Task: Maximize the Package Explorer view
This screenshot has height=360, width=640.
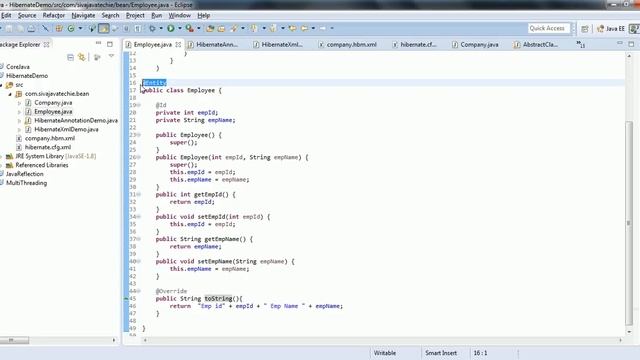Action: click(x=110, y=44)
